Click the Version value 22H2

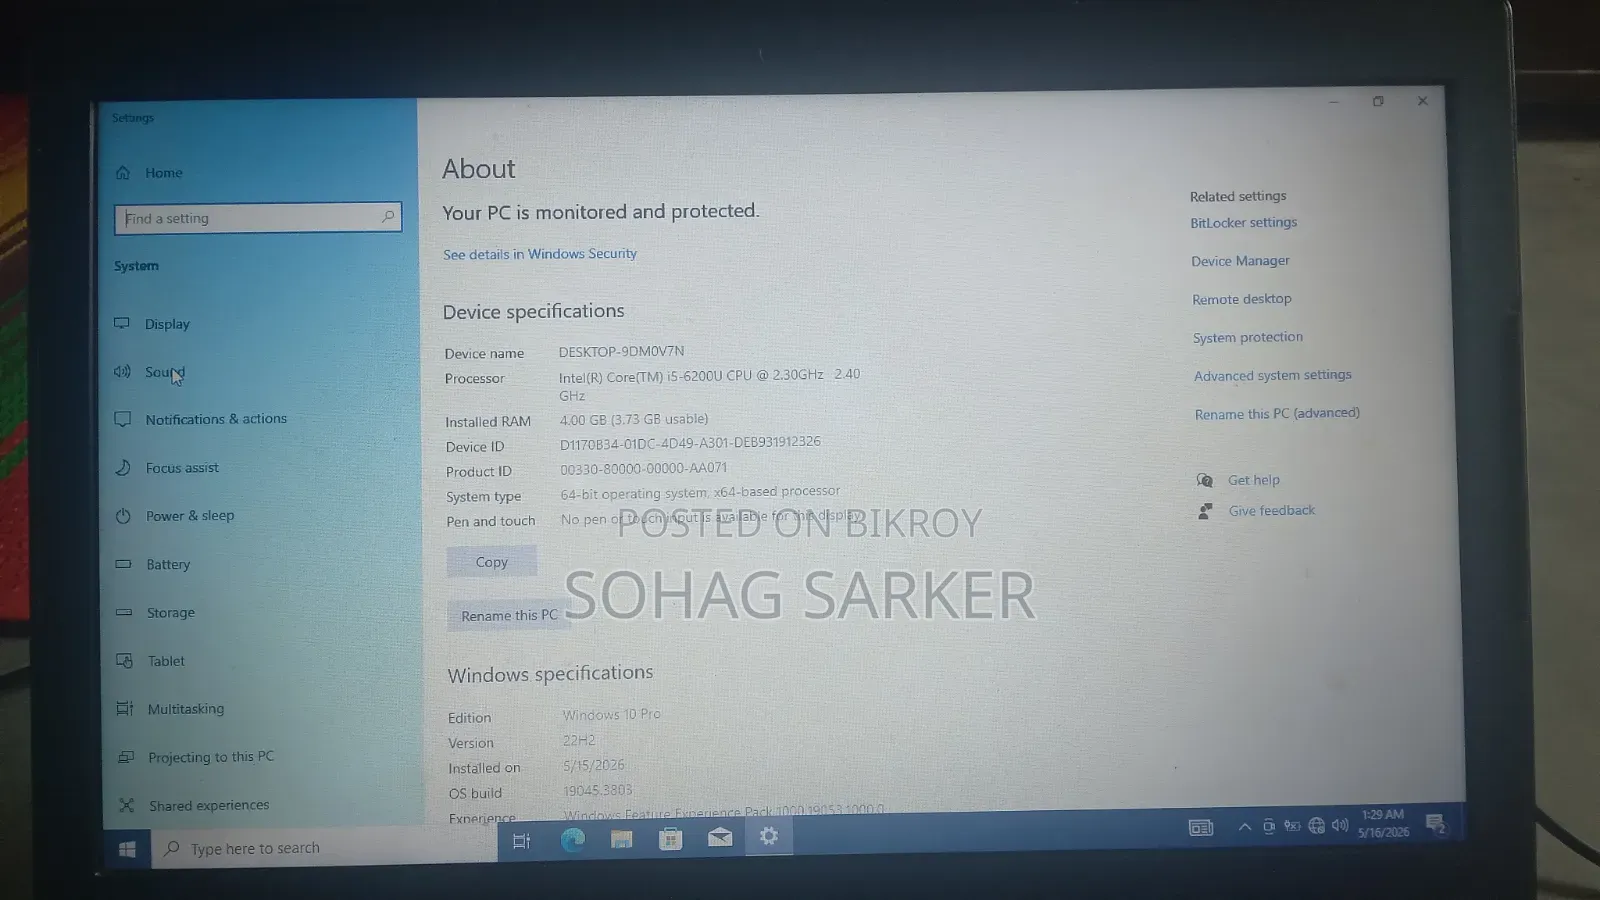click(579, 741)
